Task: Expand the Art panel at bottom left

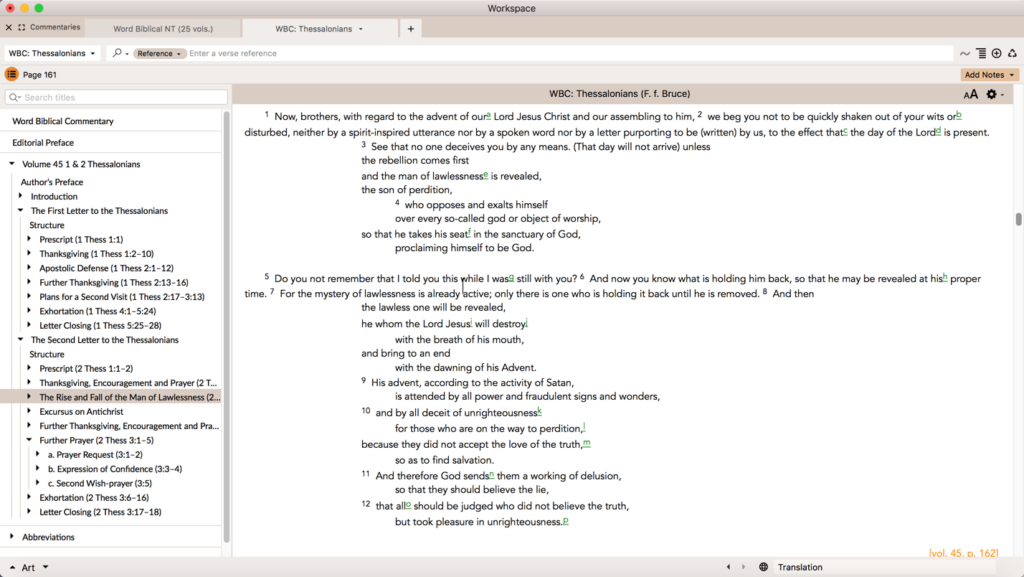Action: click(15, 567)
